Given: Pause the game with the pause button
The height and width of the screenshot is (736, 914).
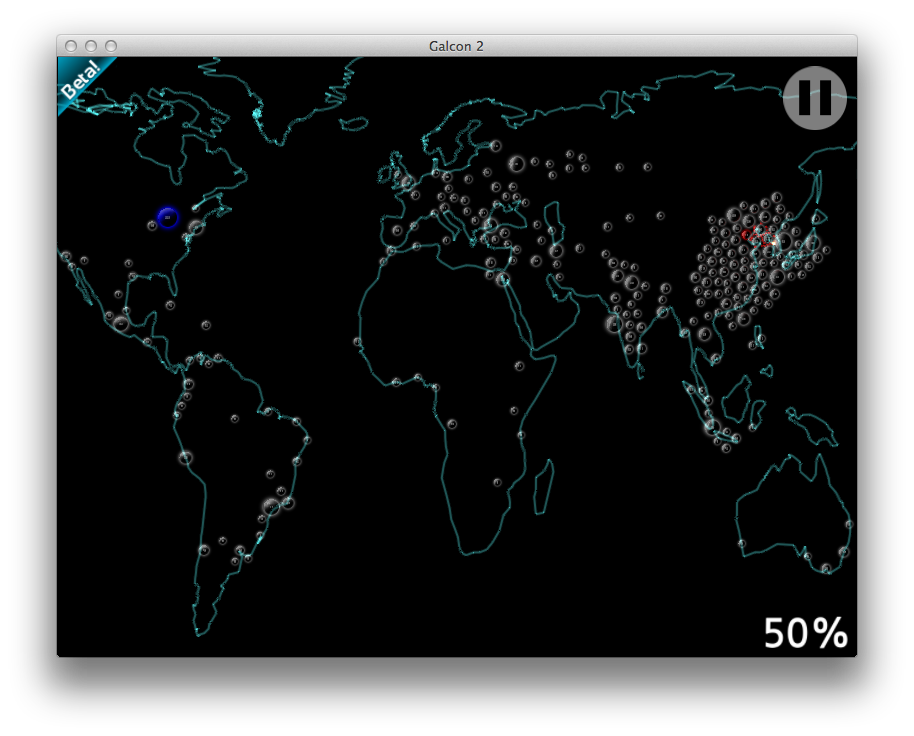Looking at the screenshot, I should click(x=814, y=97).
